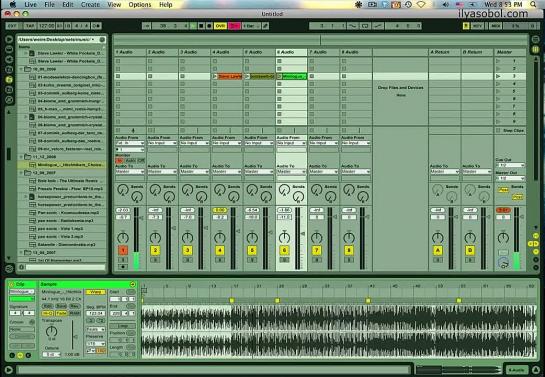Click the Edit button in Sample box

pos(47,306)
